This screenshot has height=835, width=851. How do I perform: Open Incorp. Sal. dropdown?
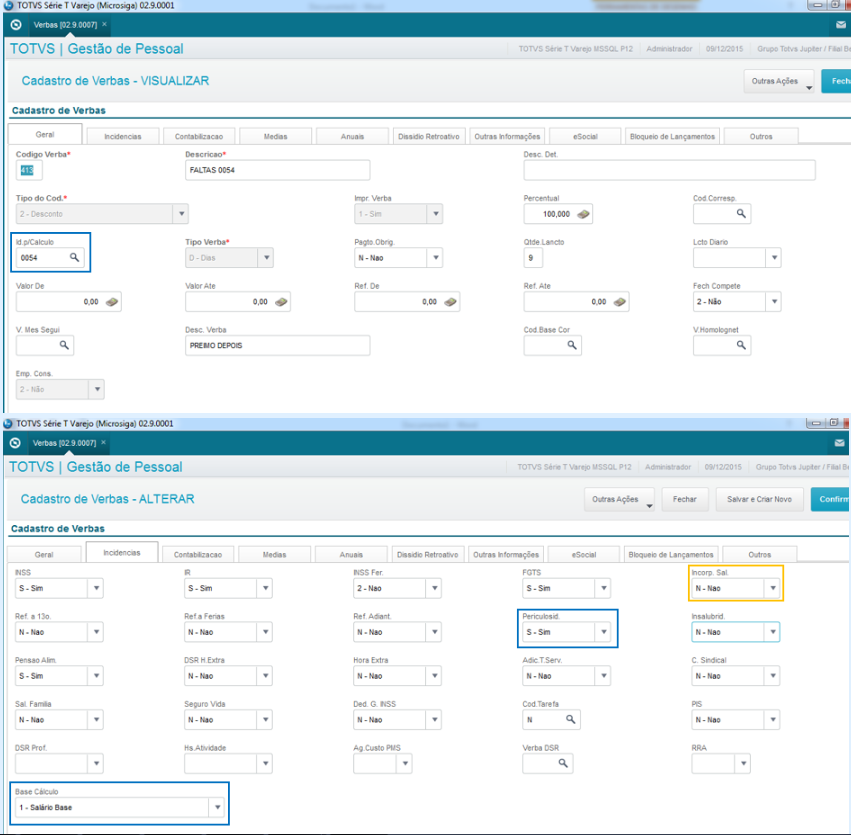(x=773, y=588)
